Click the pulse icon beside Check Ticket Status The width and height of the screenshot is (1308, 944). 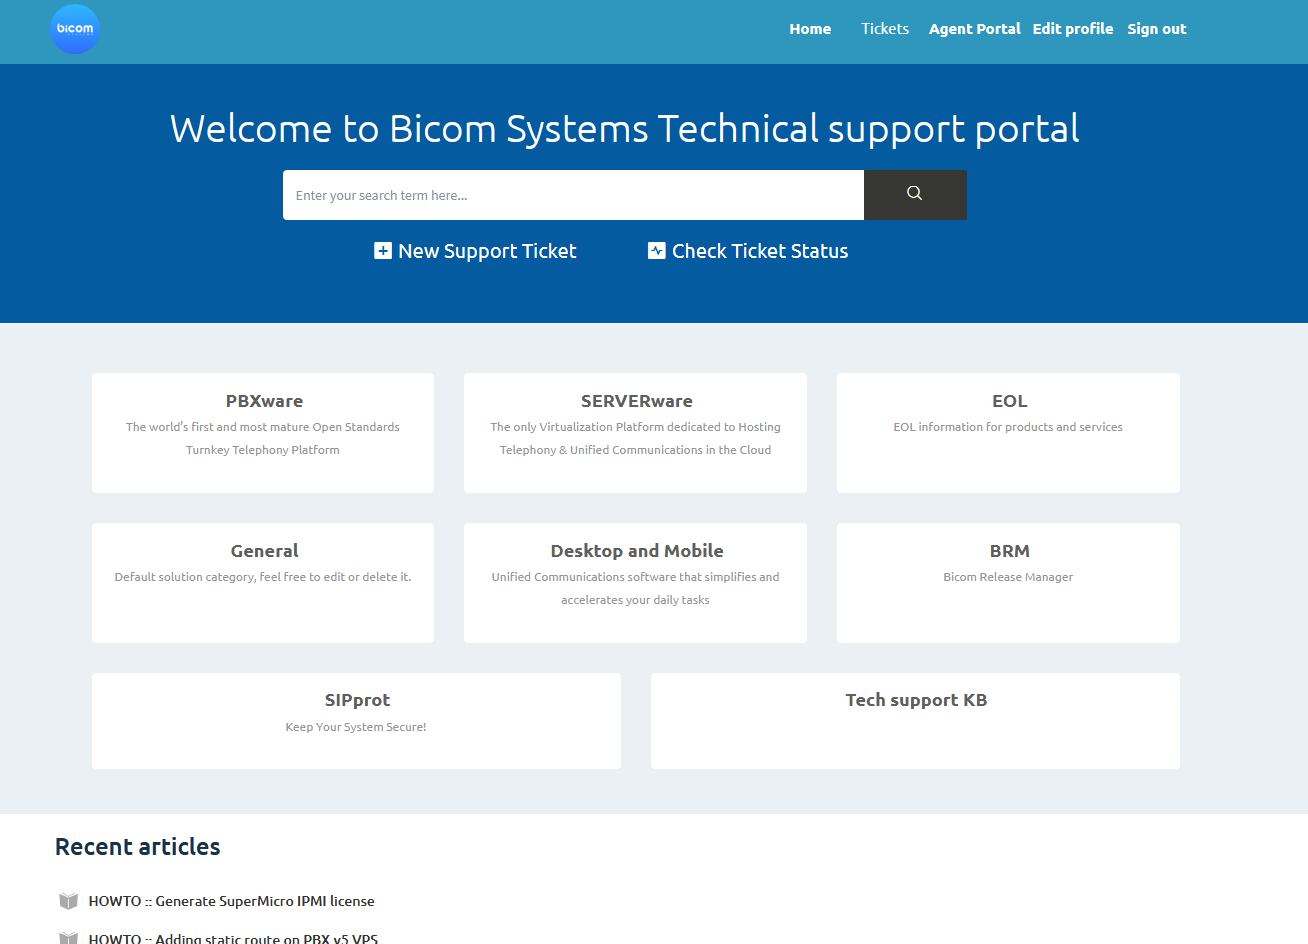click(x=656, y=251)
